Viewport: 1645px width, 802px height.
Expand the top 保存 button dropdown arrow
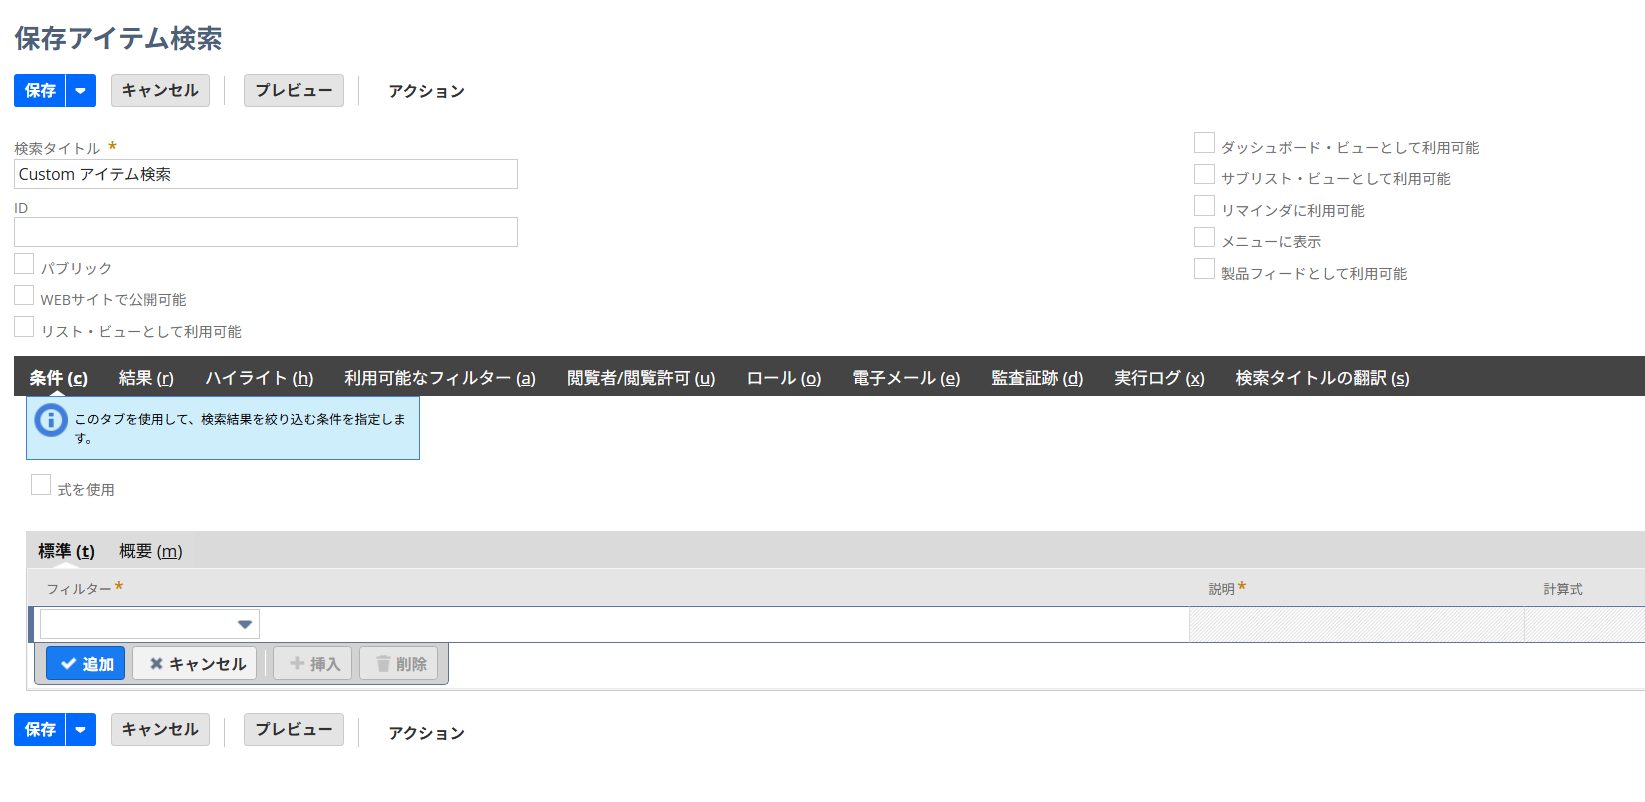click(x=81, y=91)
